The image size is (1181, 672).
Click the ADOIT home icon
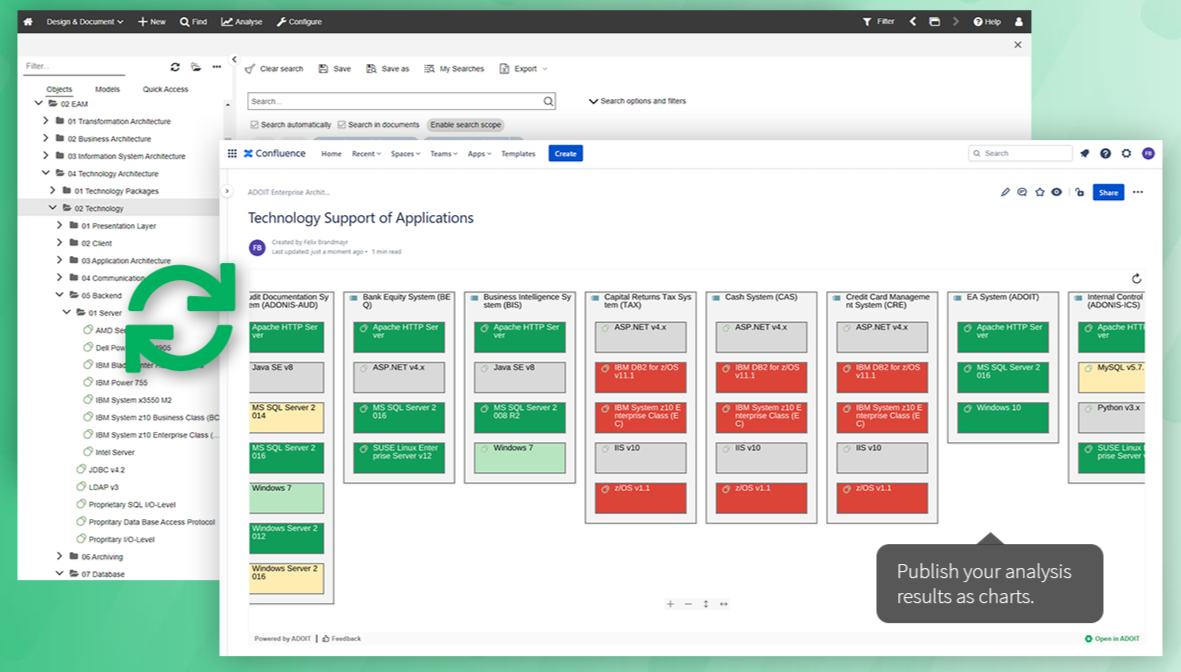pyautogui.click(x=28, y=21)
